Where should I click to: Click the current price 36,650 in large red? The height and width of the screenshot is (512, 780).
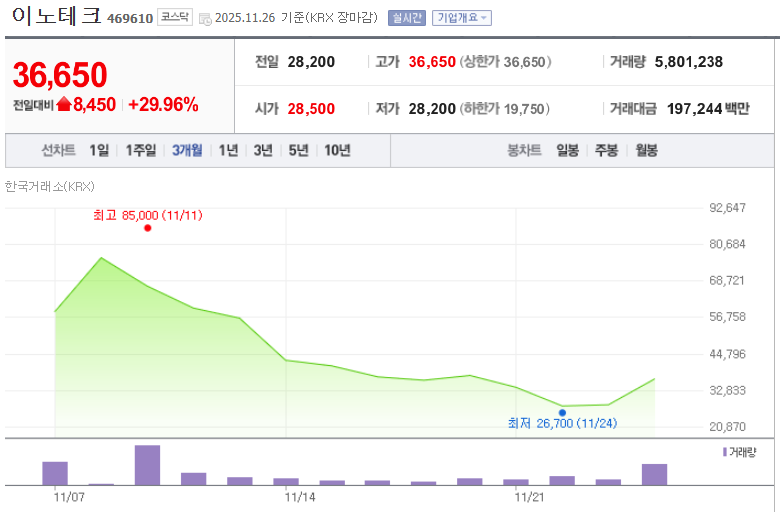60,75
